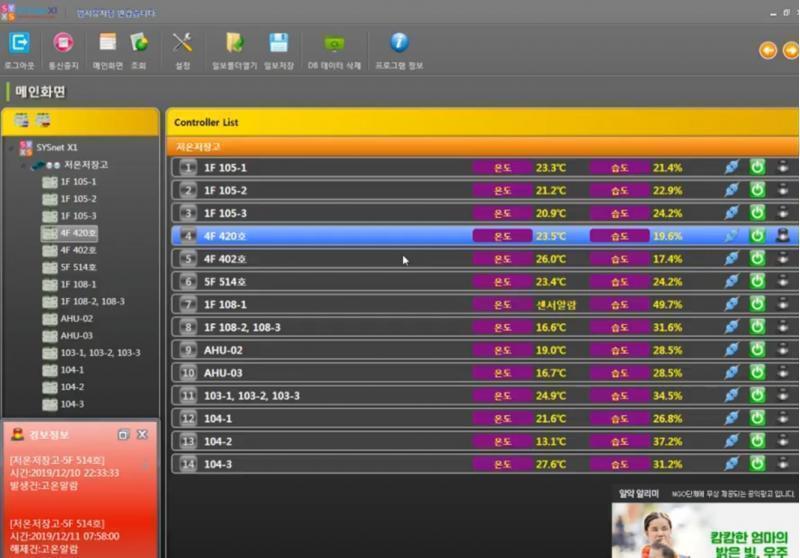Close the 경보정보 alarm panel
This screenshot has width=800, height=558.
click(142, 435)
